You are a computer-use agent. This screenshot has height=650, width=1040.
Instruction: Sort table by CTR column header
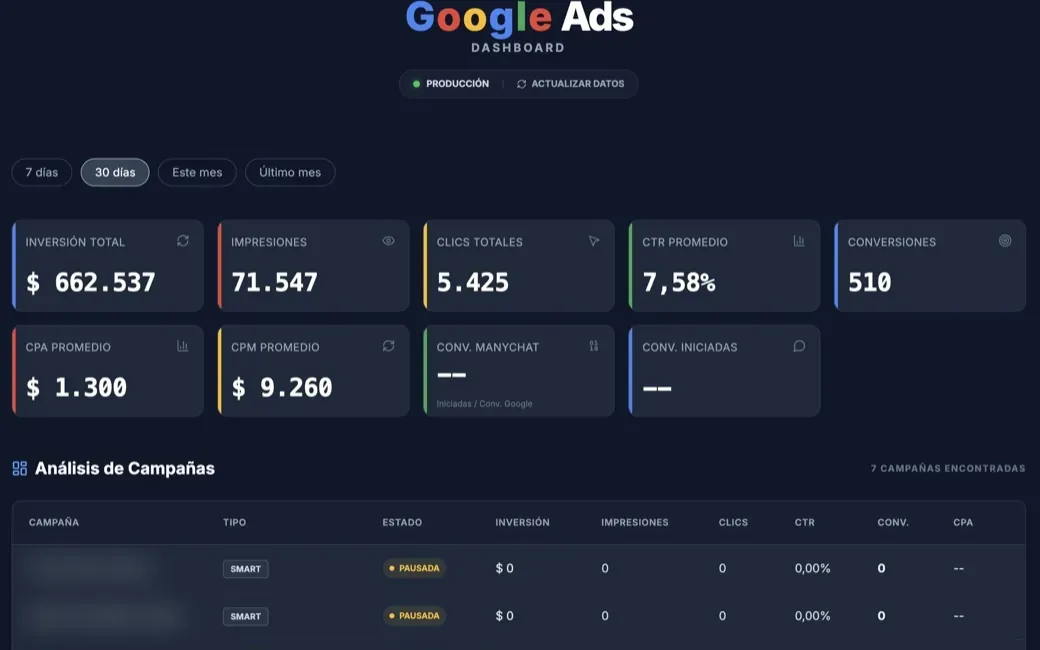[805, 522]
